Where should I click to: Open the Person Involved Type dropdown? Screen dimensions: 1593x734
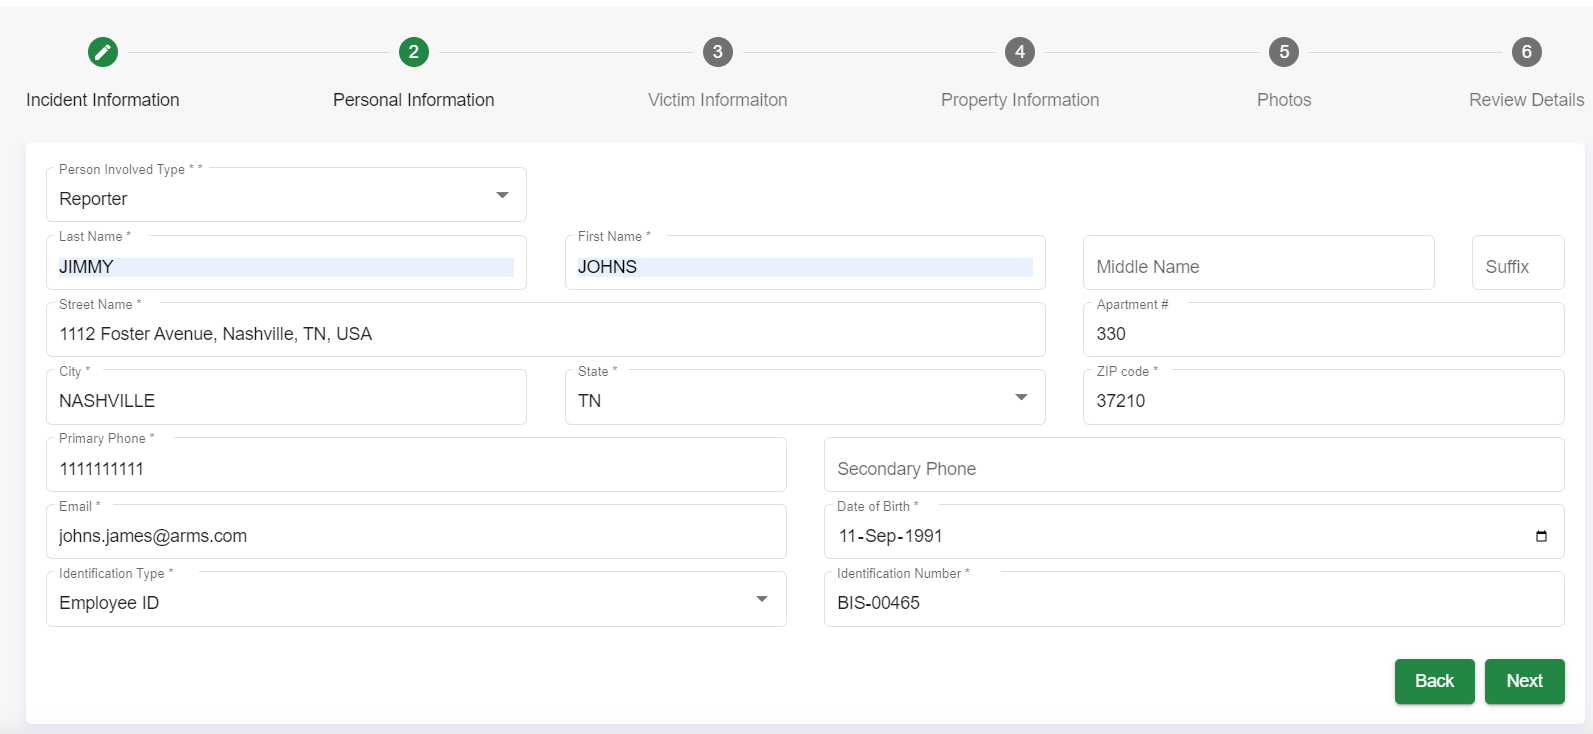(286, 195)
